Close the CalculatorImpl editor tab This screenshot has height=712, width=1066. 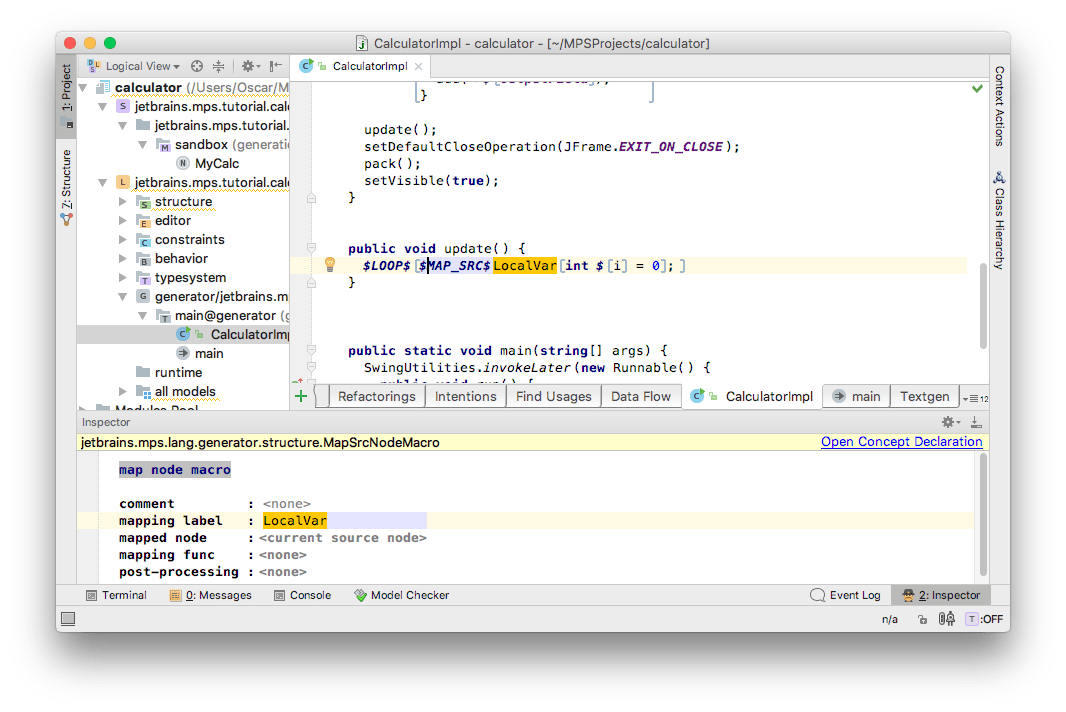[x=417, y=66]
